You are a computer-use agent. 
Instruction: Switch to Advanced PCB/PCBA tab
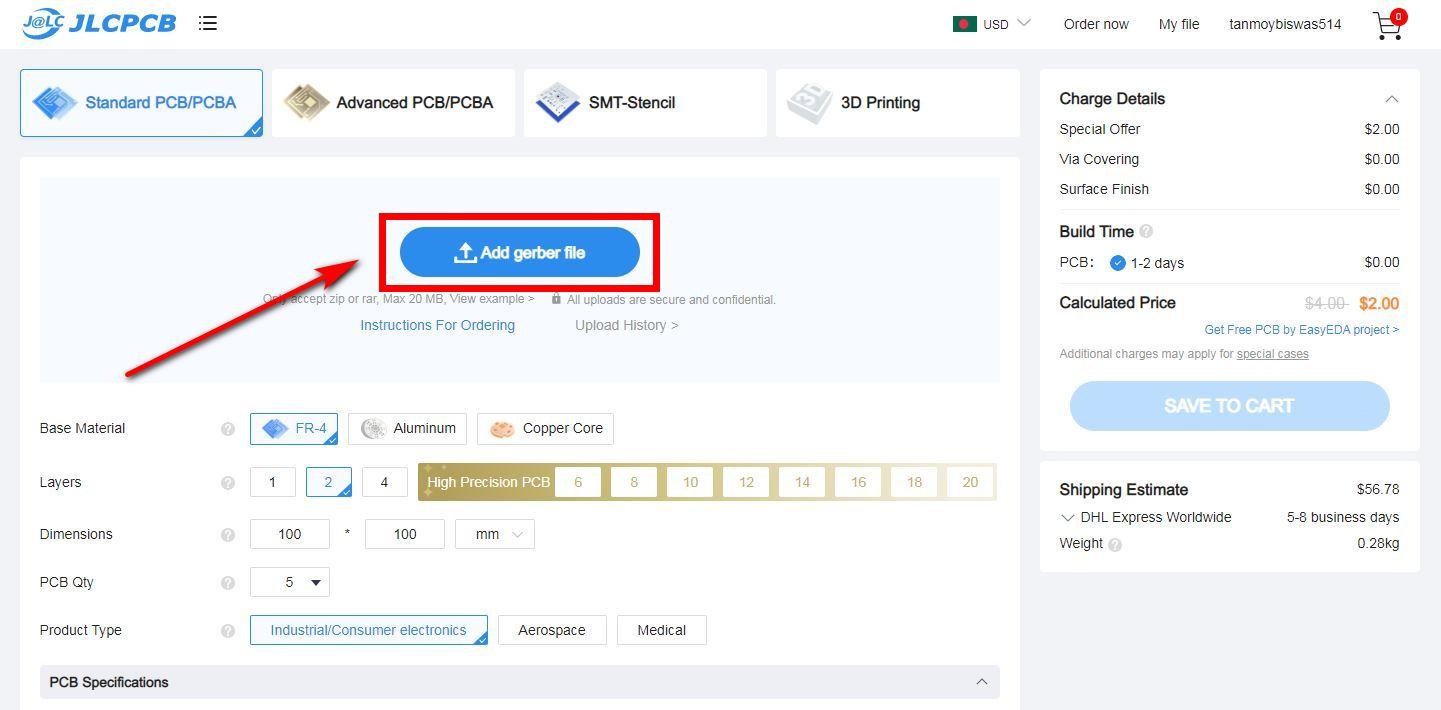[x=393, y=103]
